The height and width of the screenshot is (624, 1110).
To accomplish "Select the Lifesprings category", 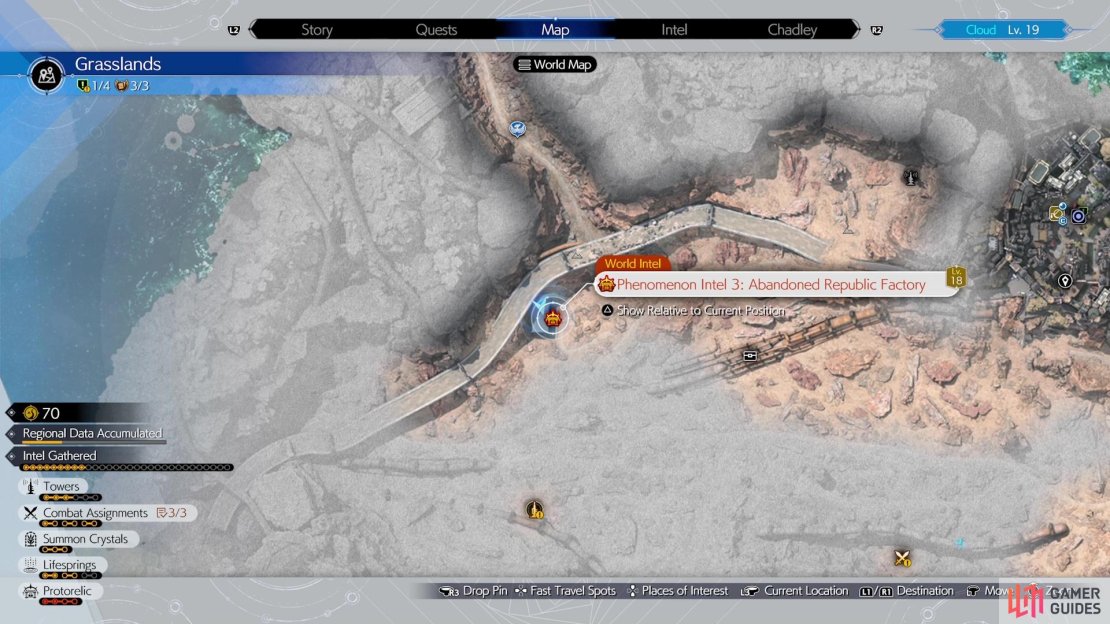I will coord(62,565).
